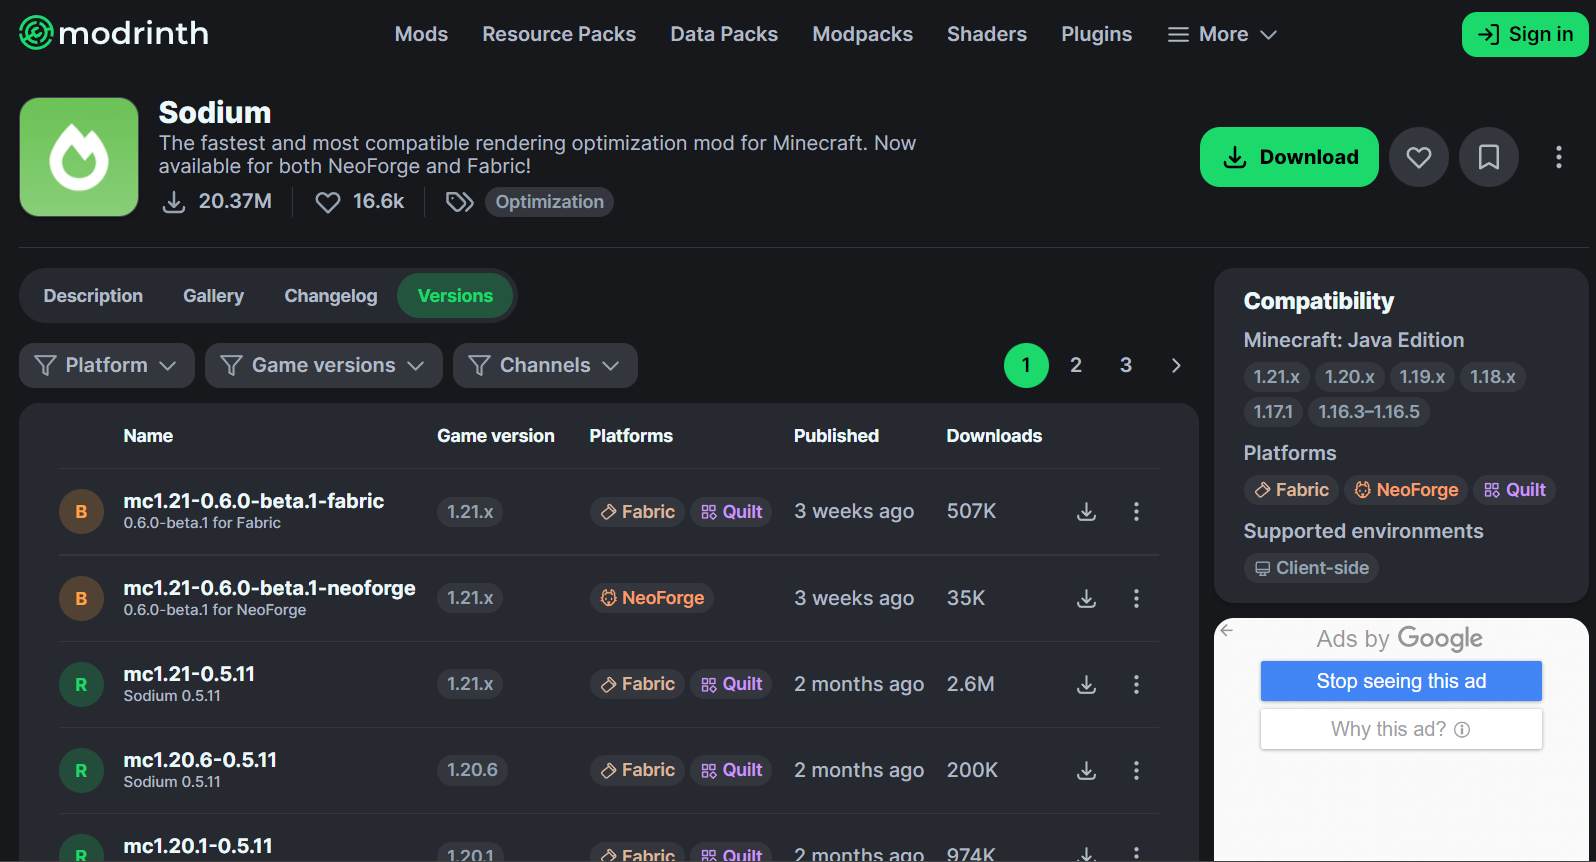The height and width of the screenshot is (862, 1596).
Task: Open the three-dot menu beside bookmark
Action: click(x=1557, y=157)
